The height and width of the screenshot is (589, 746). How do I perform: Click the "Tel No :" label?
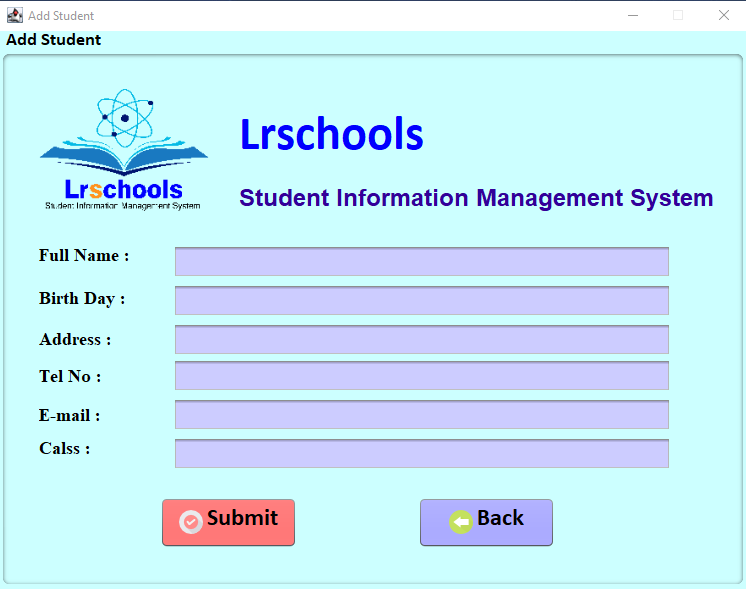70,376
